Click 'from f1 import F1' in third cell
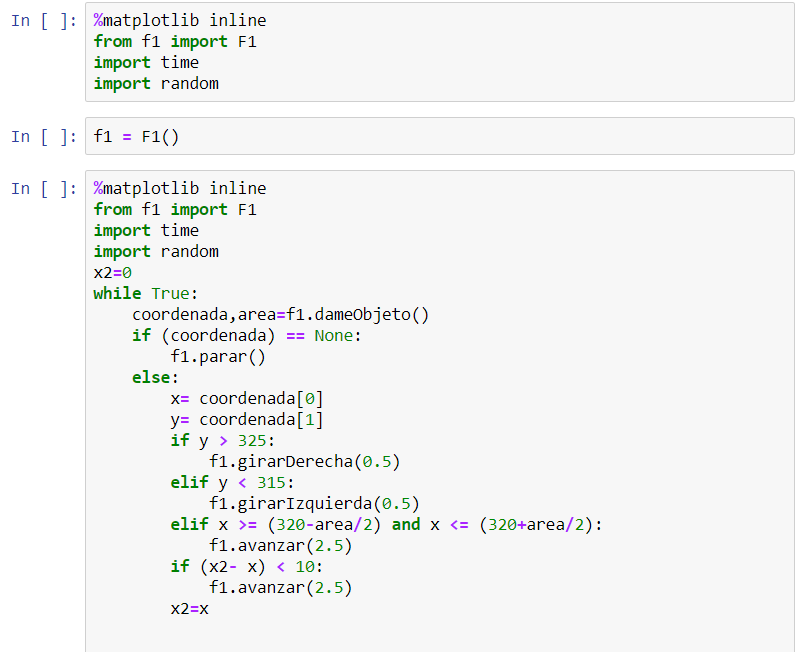The height and width of the screenshot is (652, 797). tap(175, 209)
